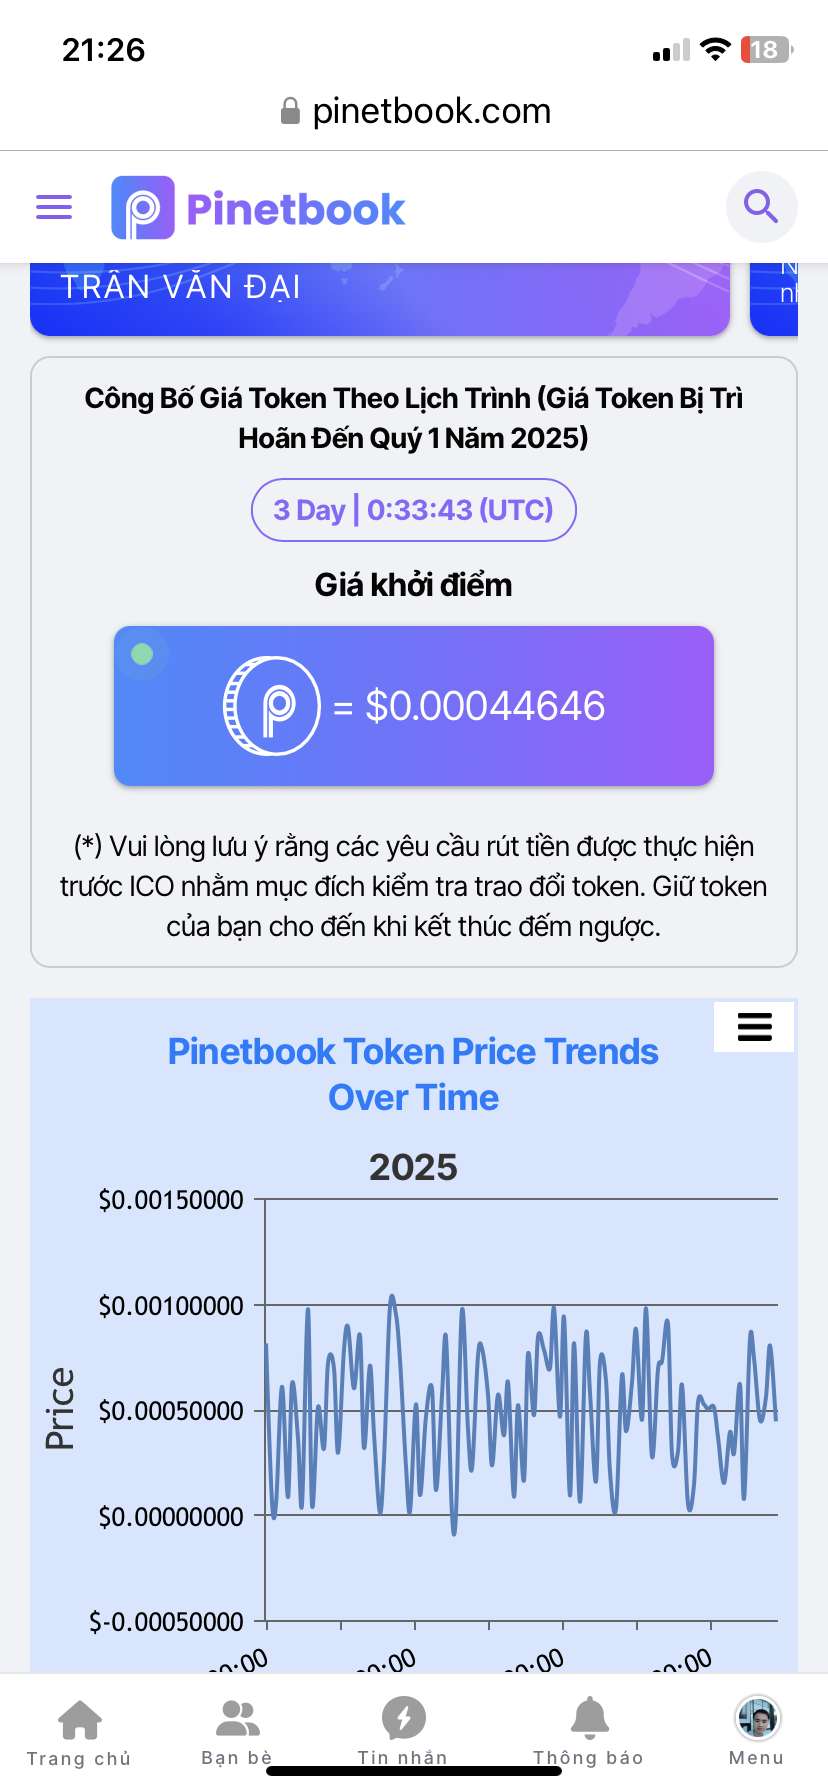Tap the Pinetbook Token Price Trends title
This screenshot has height=1792, width=828.
pos(413,1074)
